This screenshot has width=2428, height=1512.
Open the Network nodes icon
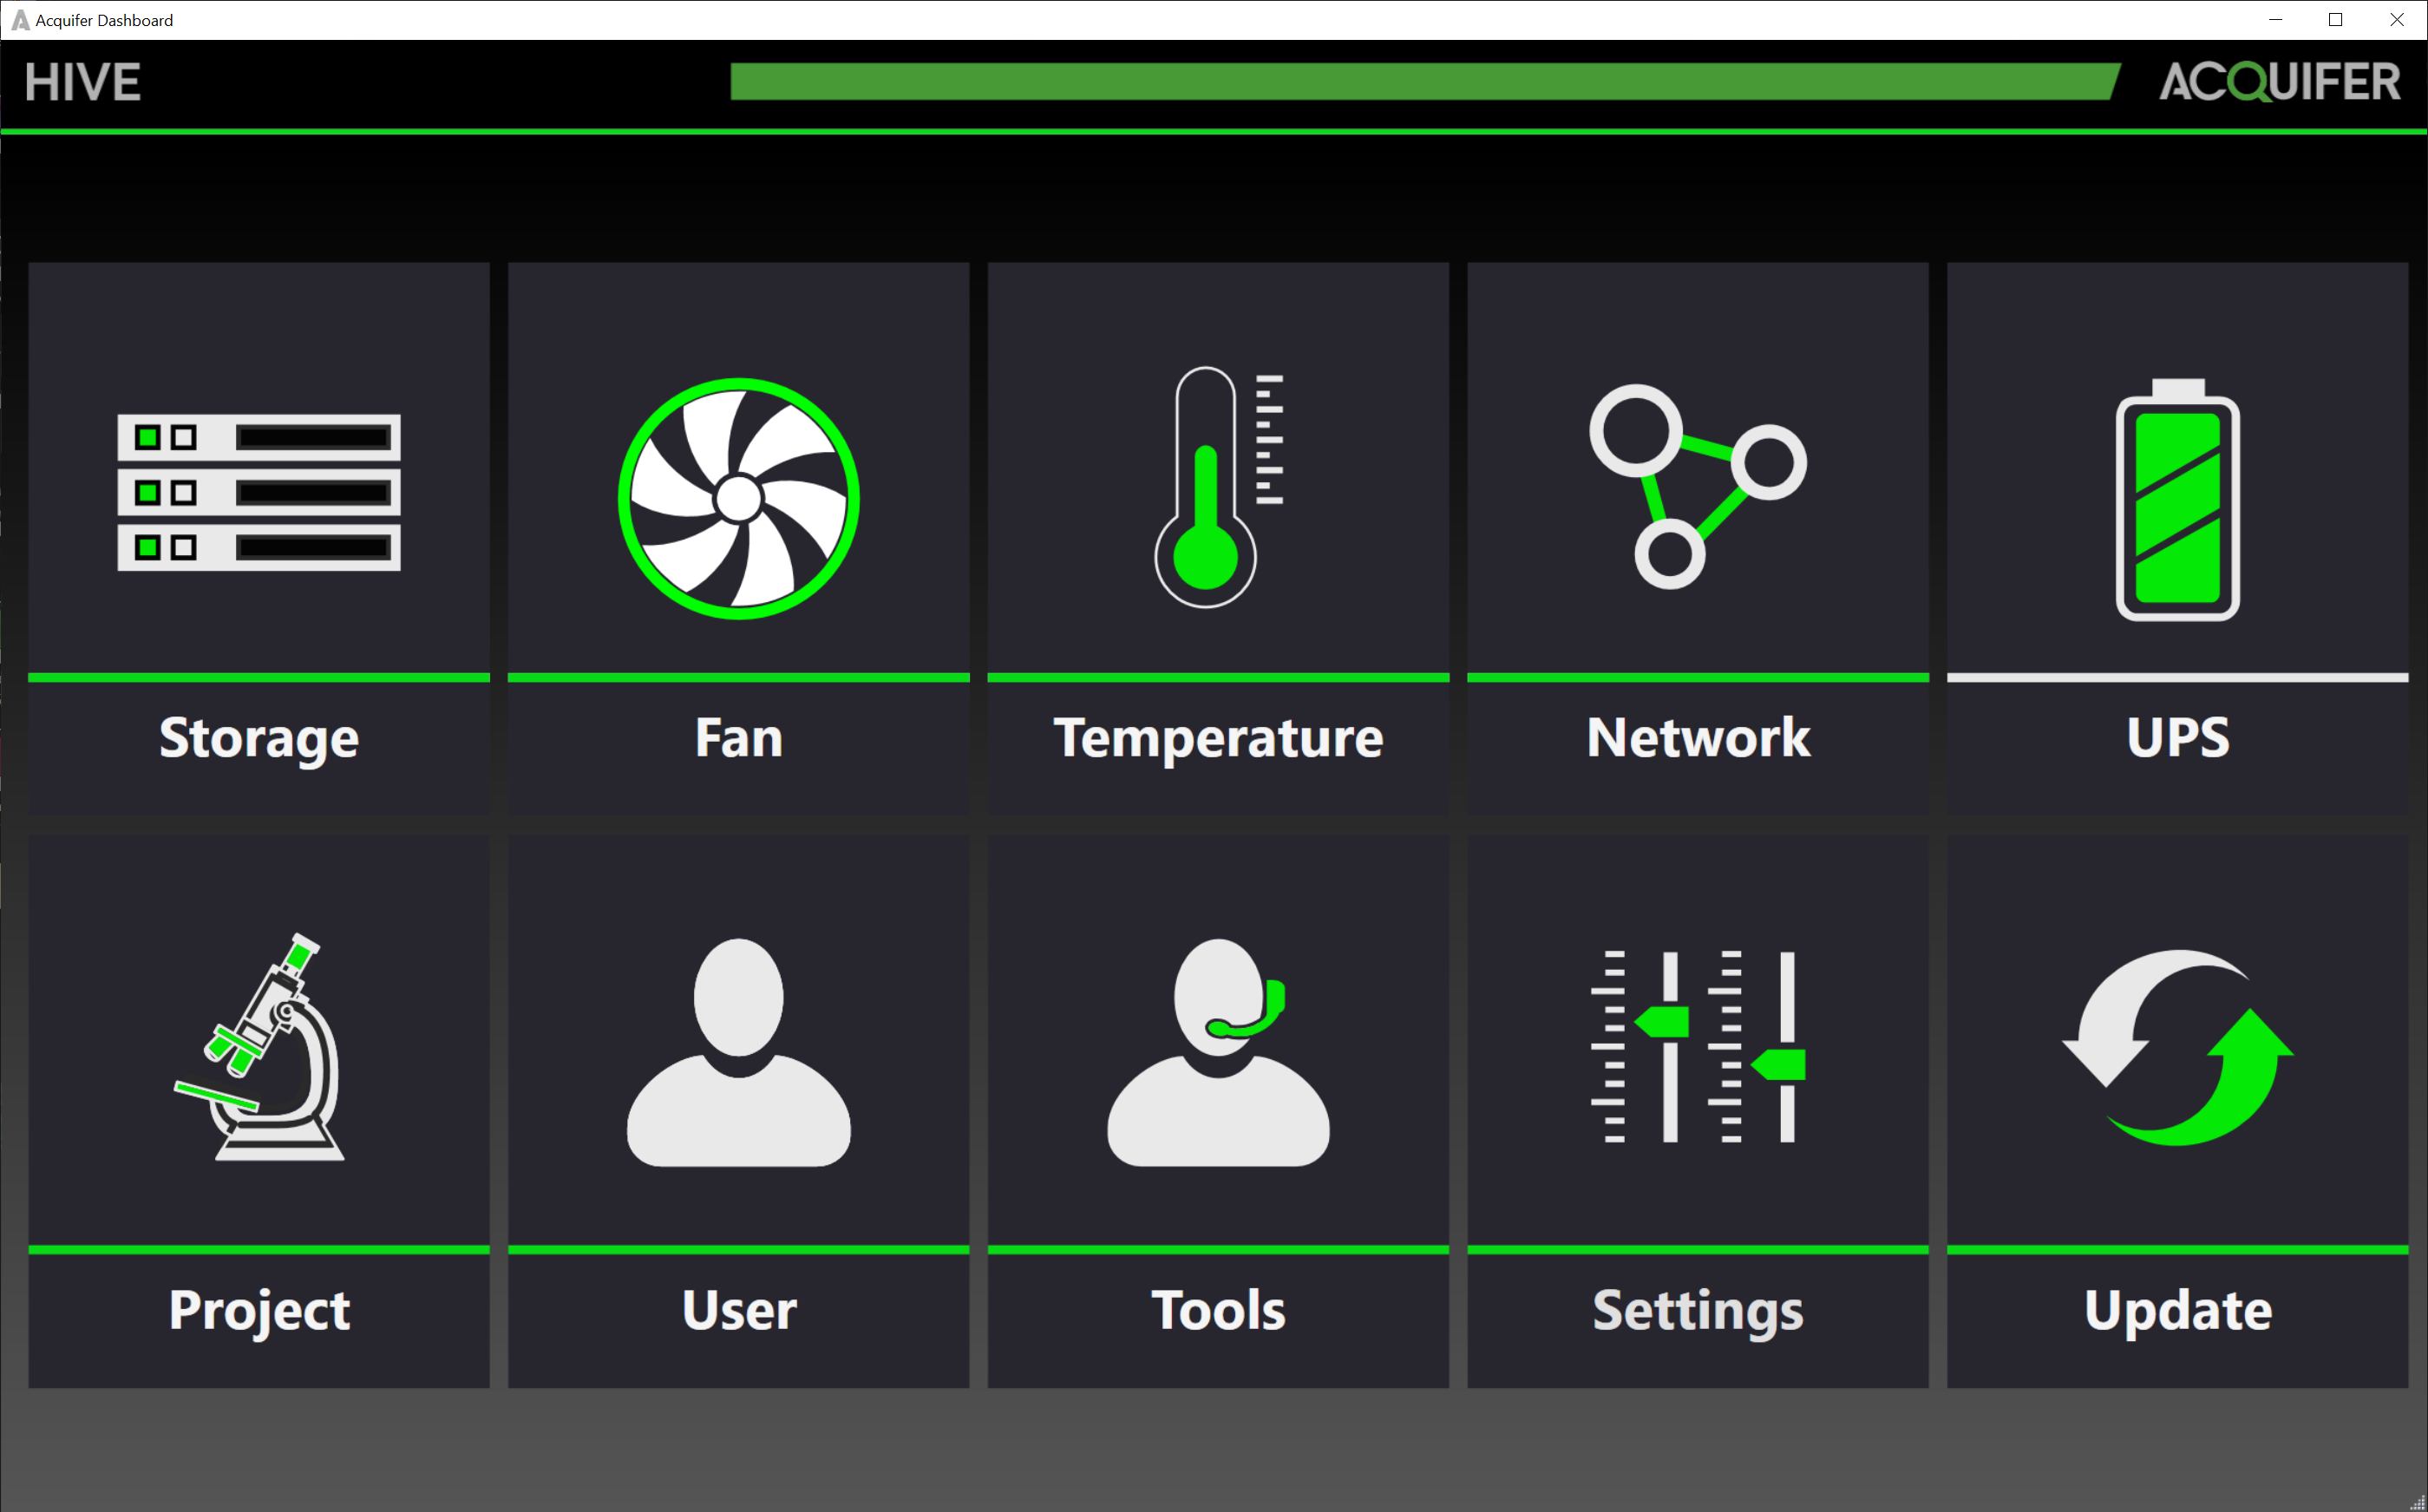coord(1698,487)
